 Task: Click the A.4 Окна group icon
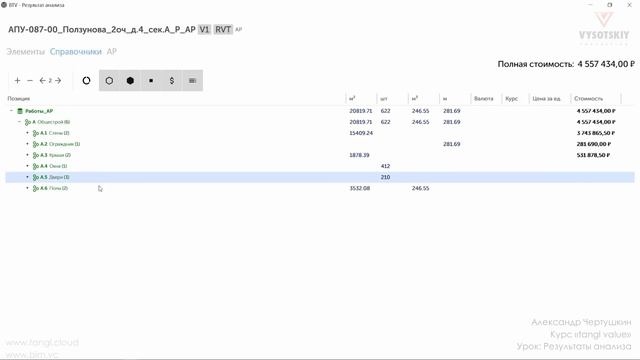click(x=36, y=166)
